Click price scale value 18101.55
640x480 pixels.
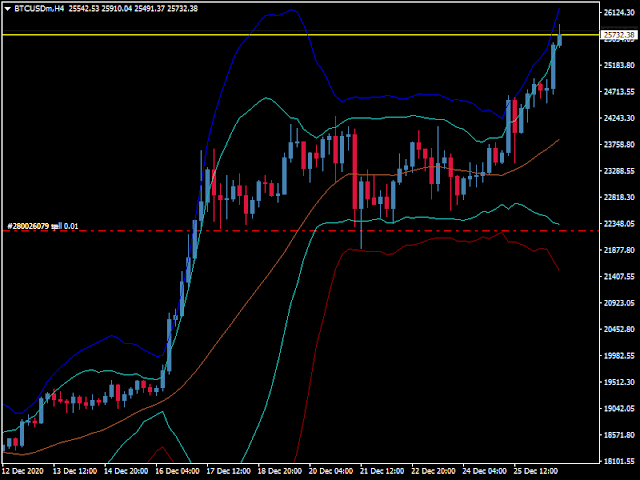(x=619, y=461)
